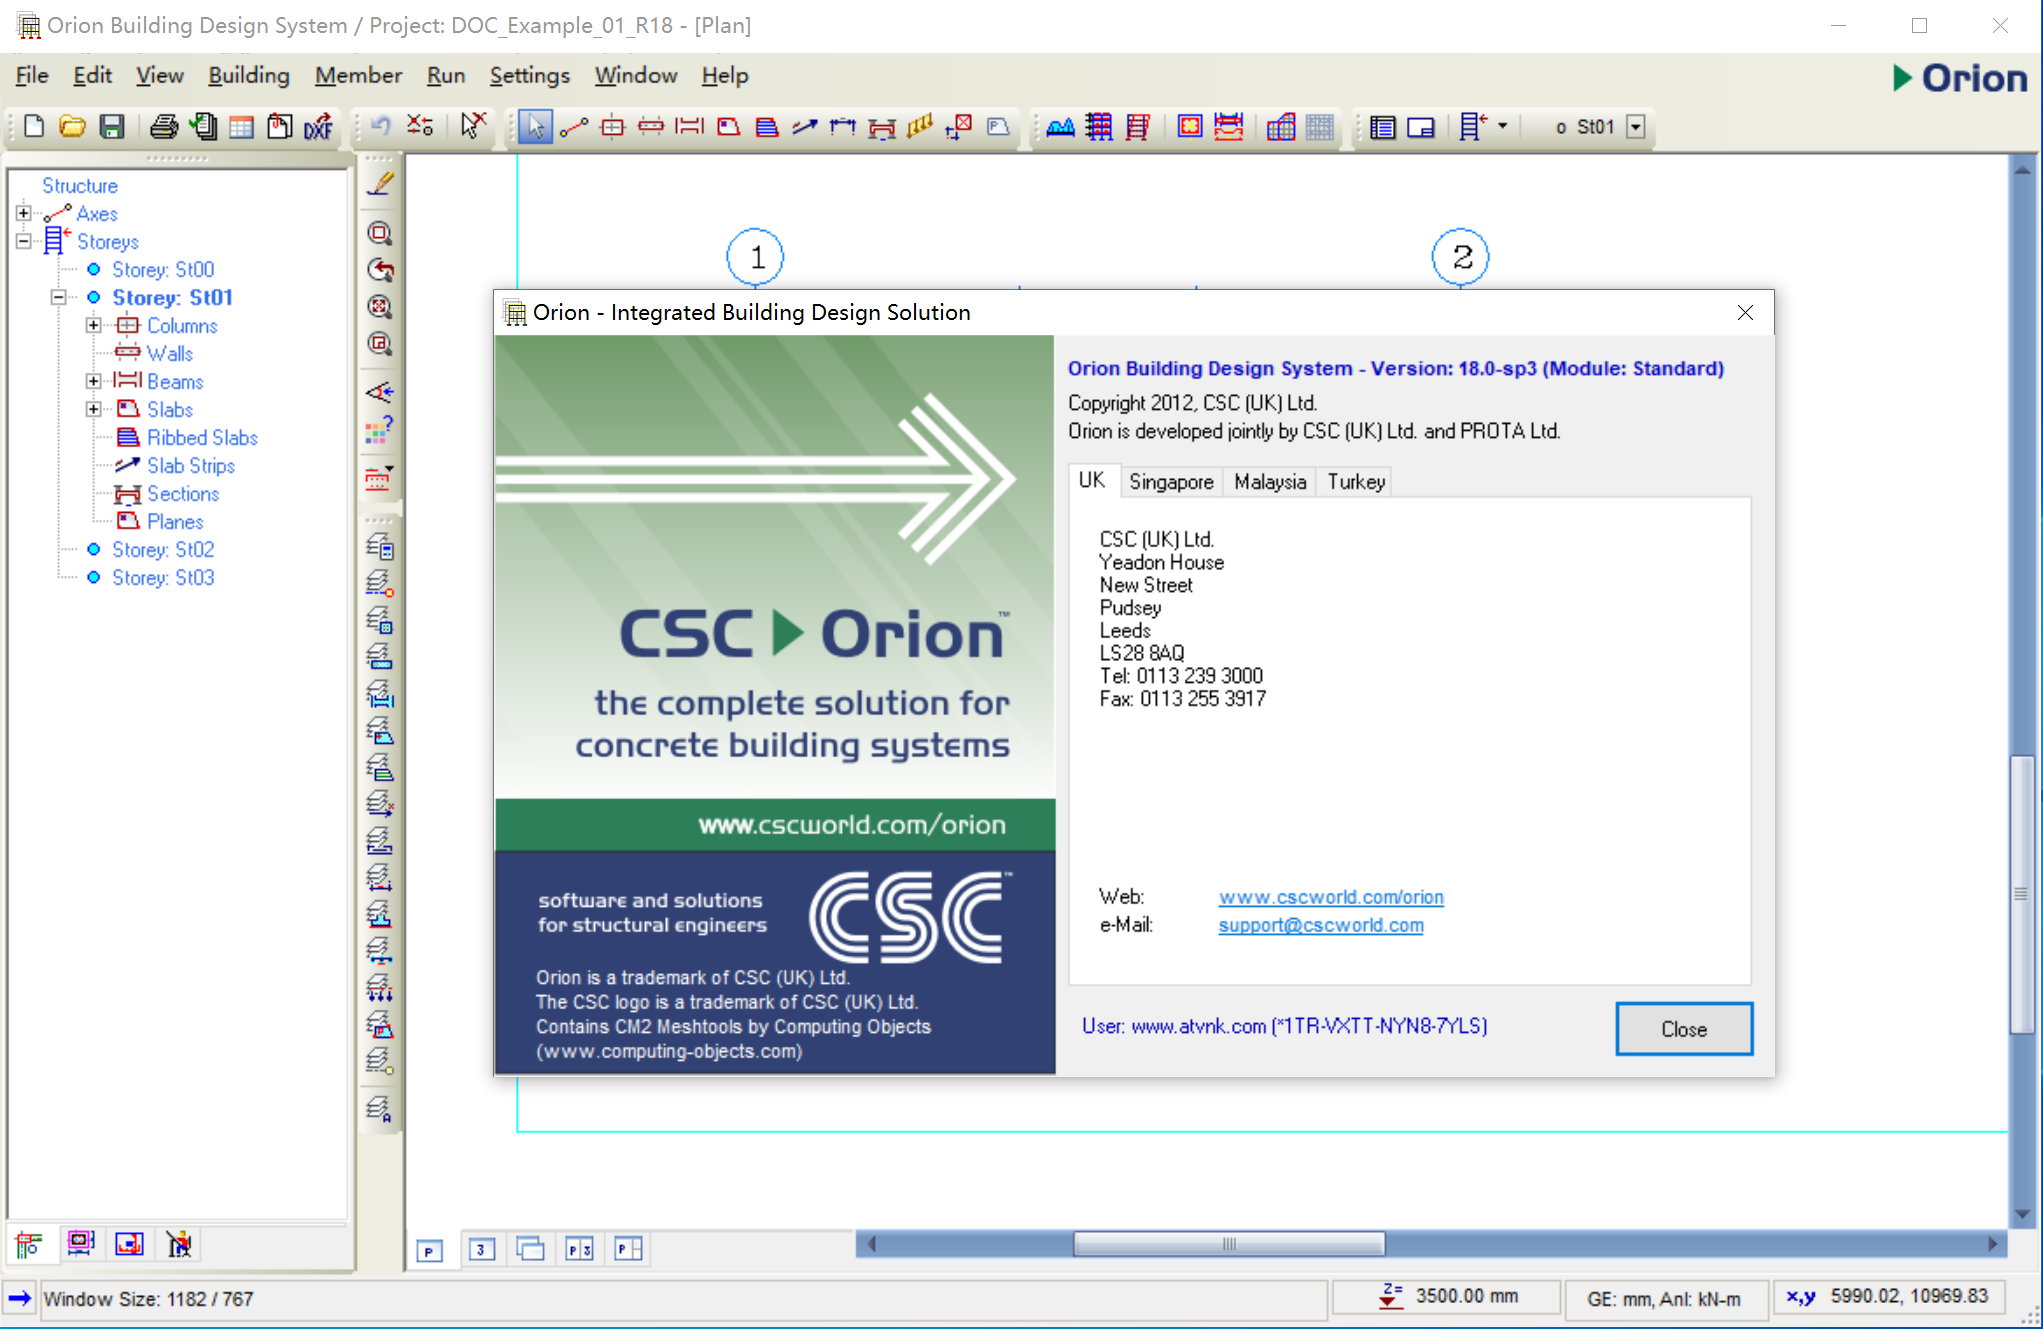Select Storey: St00 in the tree
This screenshot has width=2043, height=1329.
point(163,269)
